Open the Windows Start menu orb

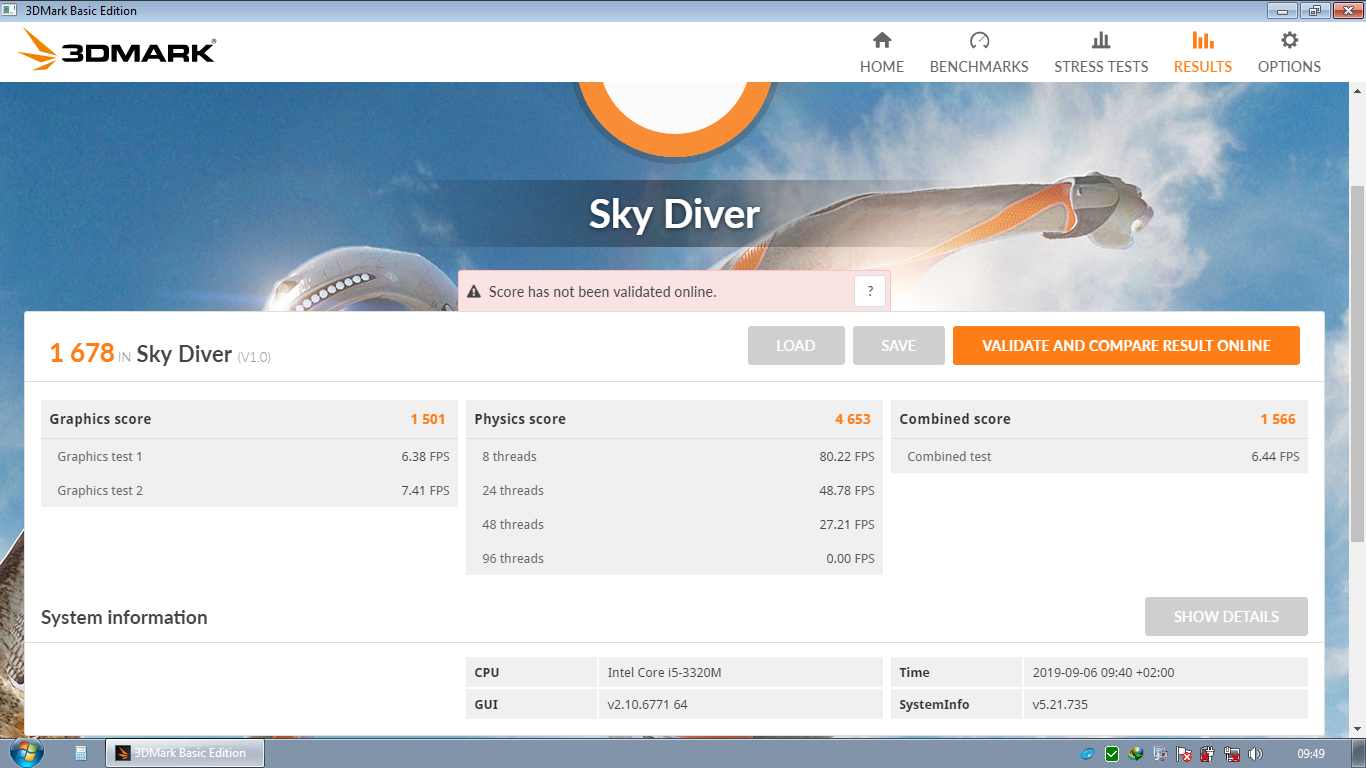click(26, 752)
